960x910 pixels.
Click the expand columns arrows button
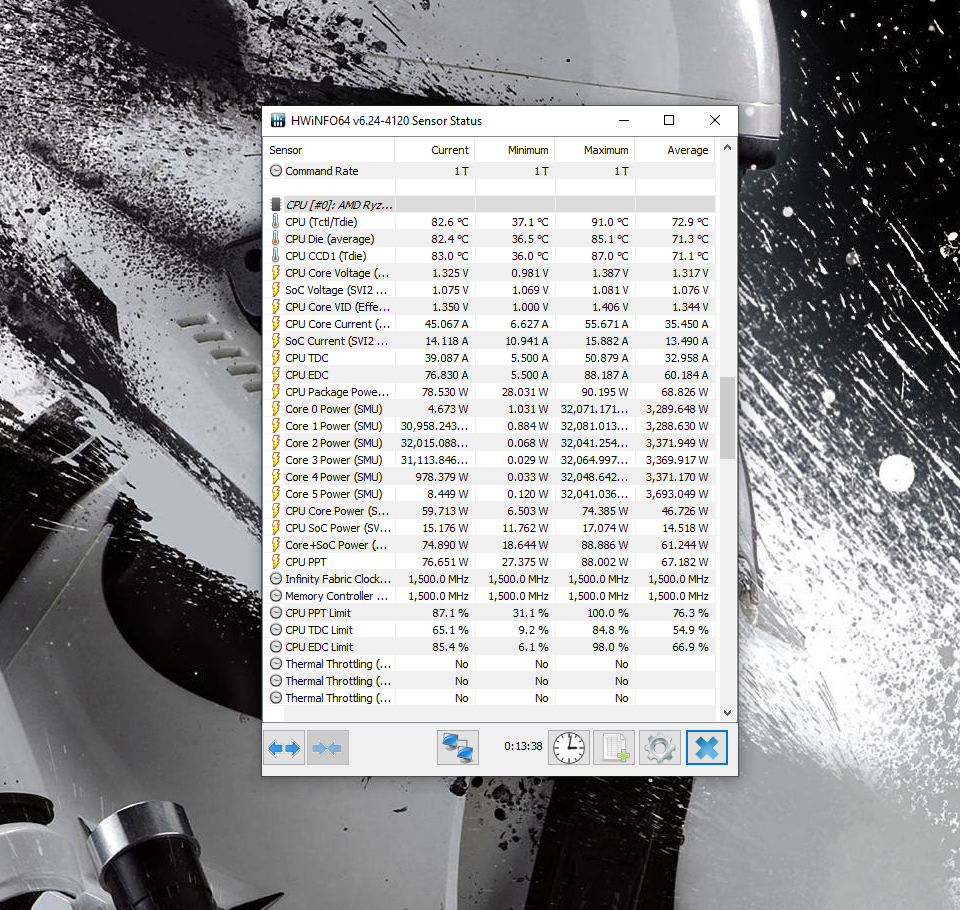283,747
